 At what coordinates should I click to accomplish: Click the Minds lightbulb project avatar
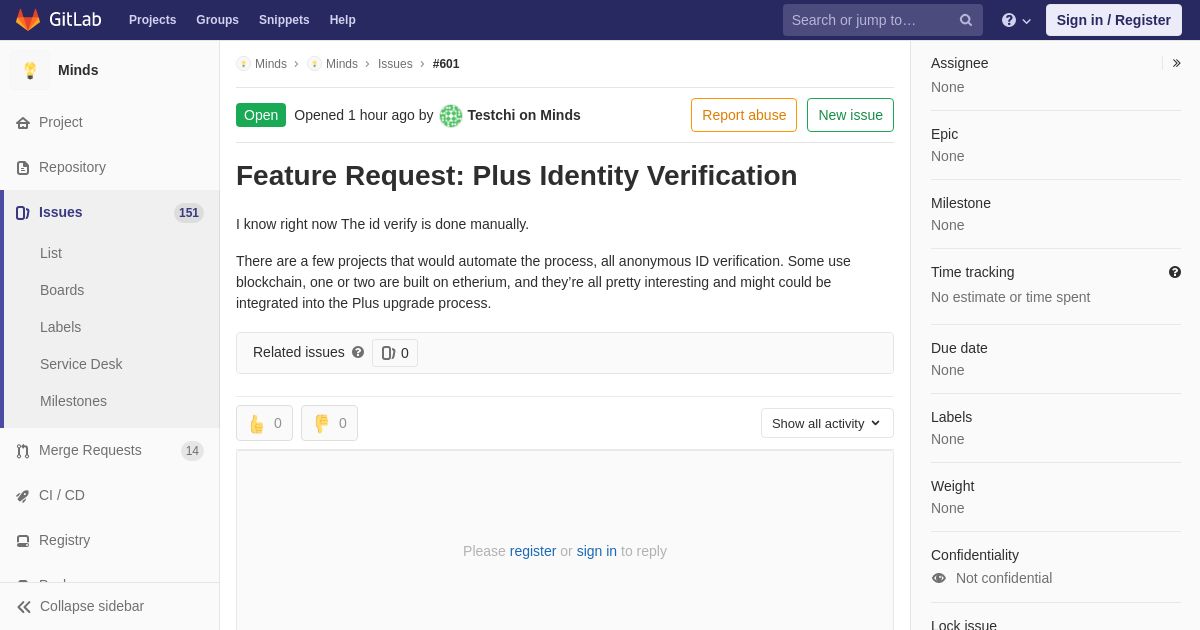pyautogui.click(x=30, y=70)
